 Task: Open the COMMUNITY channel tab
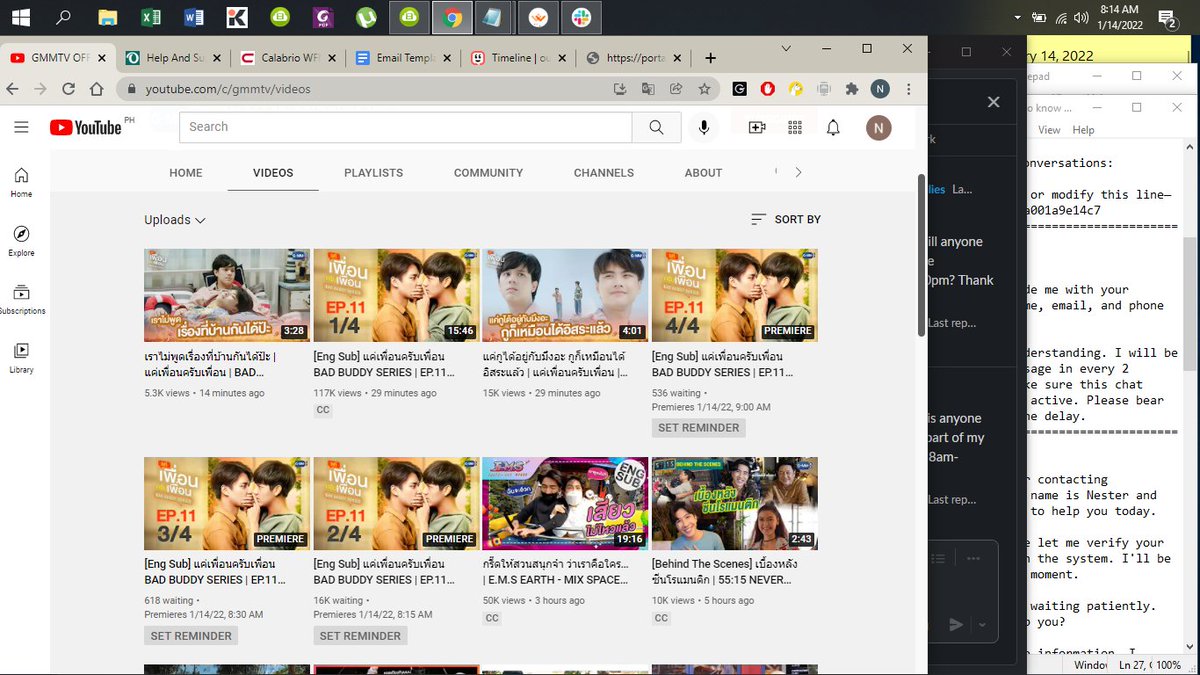click(x=488, y=173)
